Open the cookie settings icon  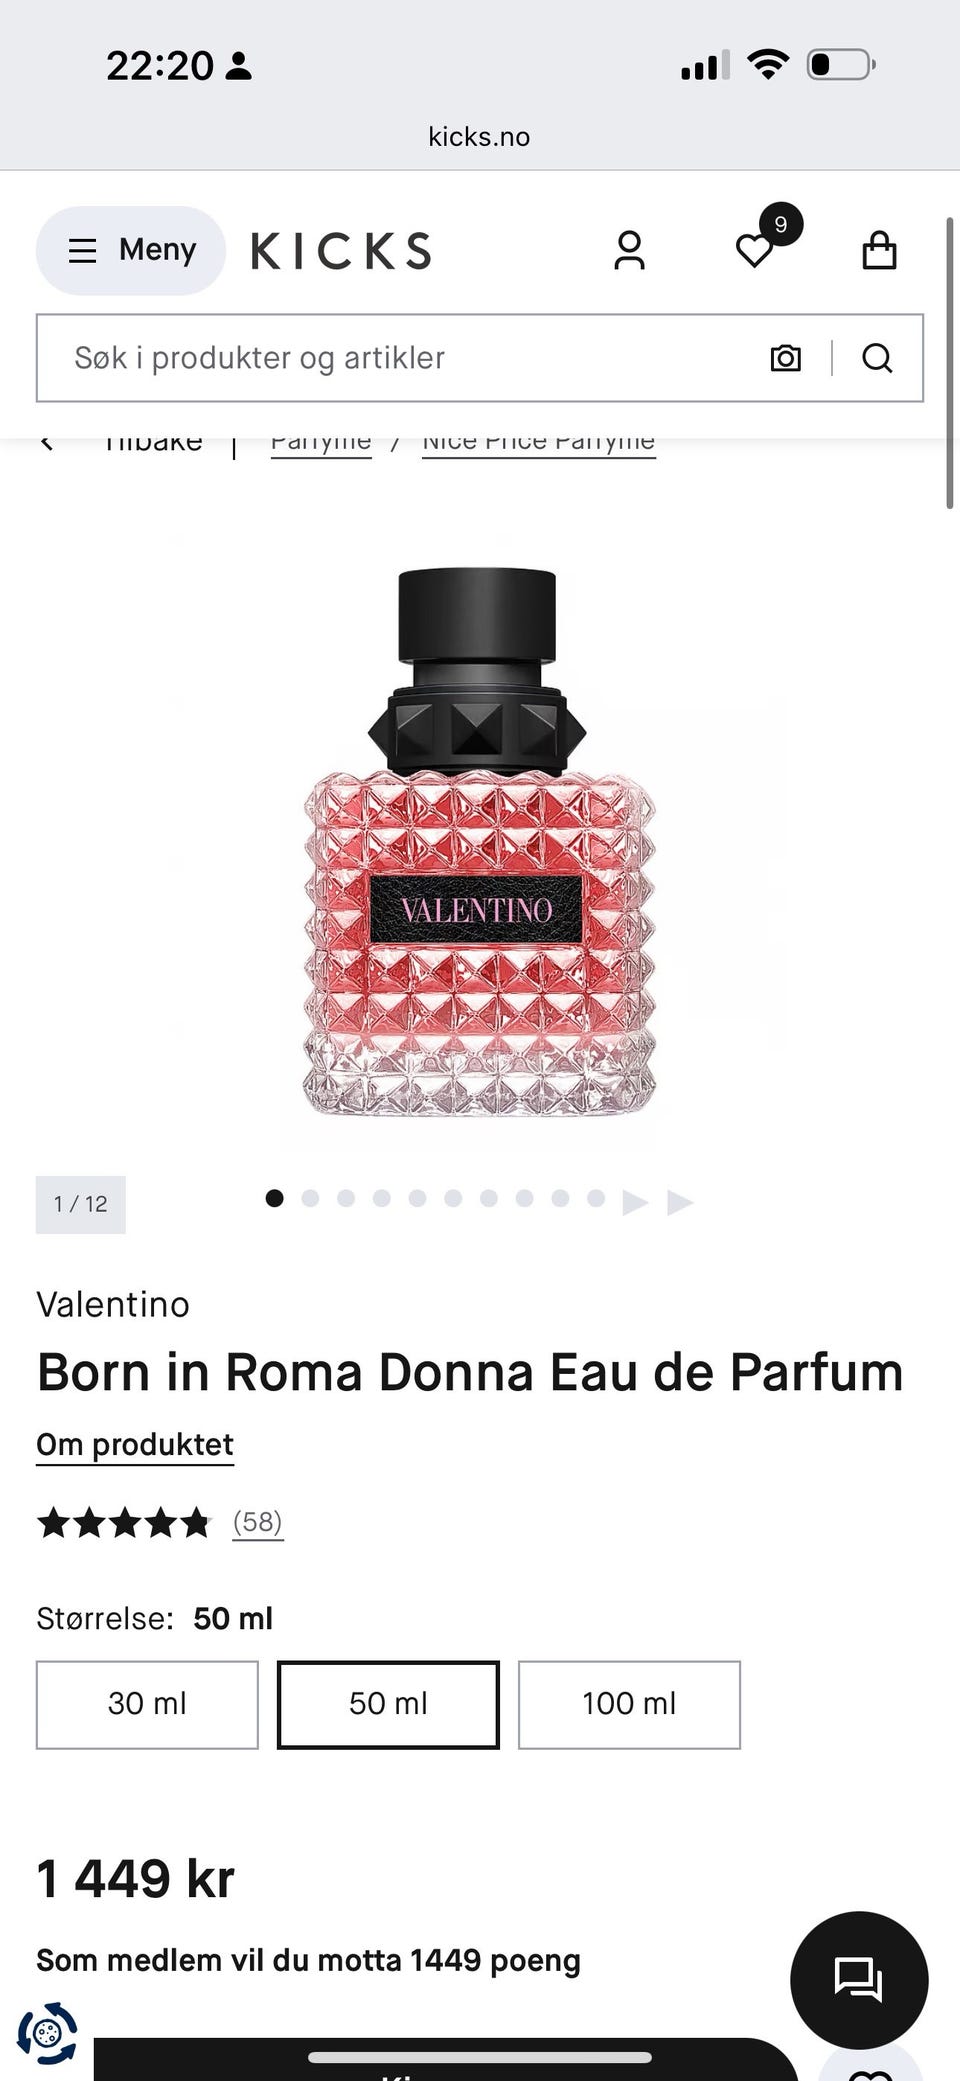[47, 2032]
